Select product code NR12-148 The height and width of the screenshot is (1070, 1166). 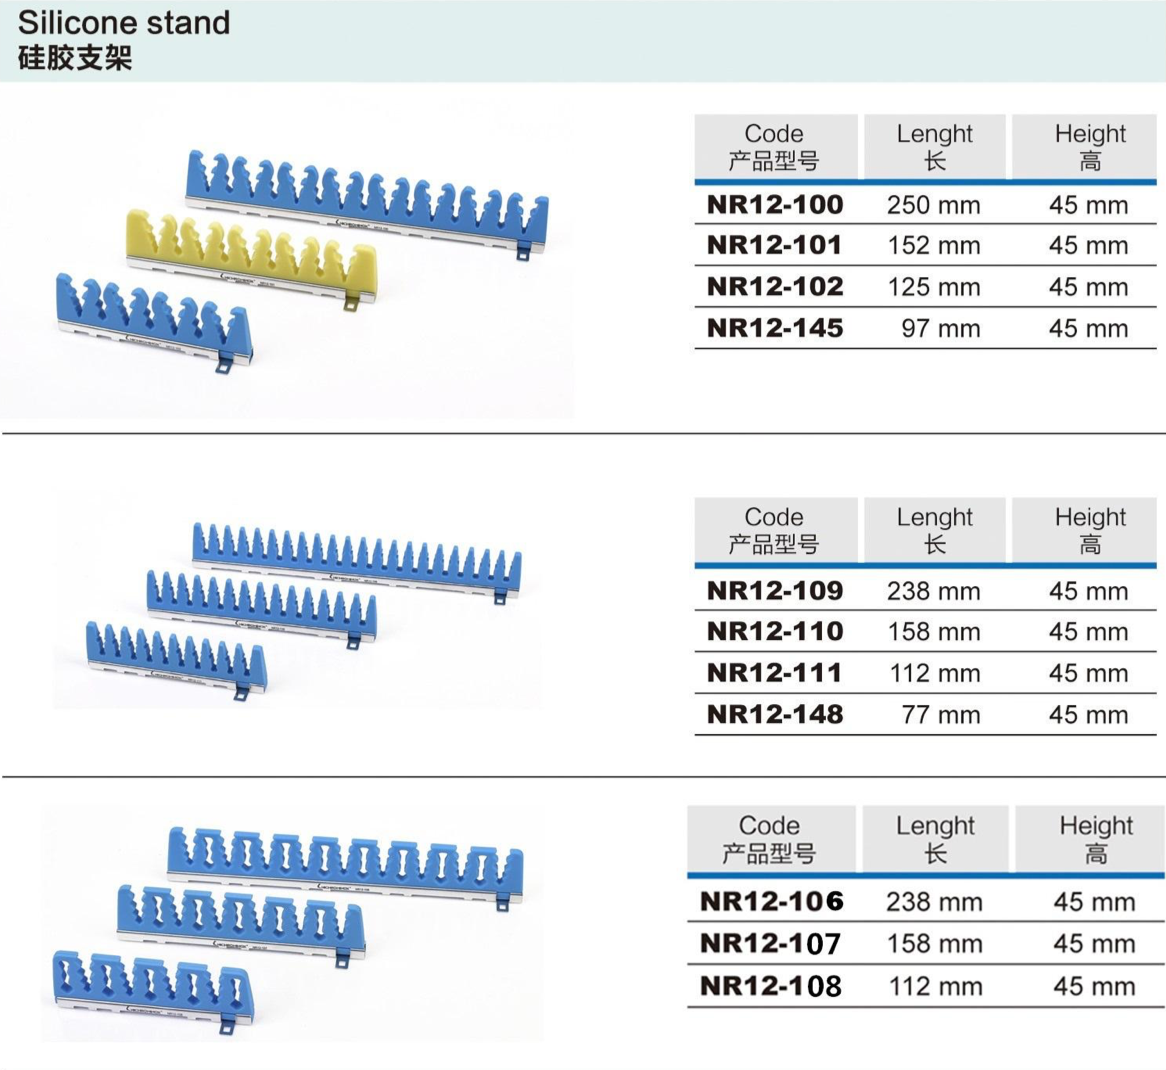[x=775, y=715]
